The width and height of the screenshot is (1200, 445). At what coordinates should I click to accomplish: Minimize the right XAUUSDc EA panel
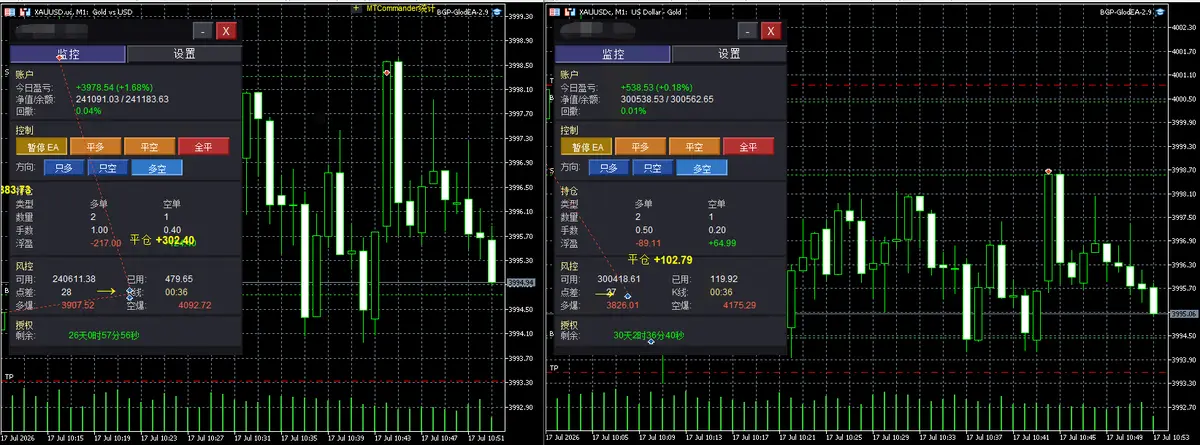pyautogui.click(x=749, y=31)
